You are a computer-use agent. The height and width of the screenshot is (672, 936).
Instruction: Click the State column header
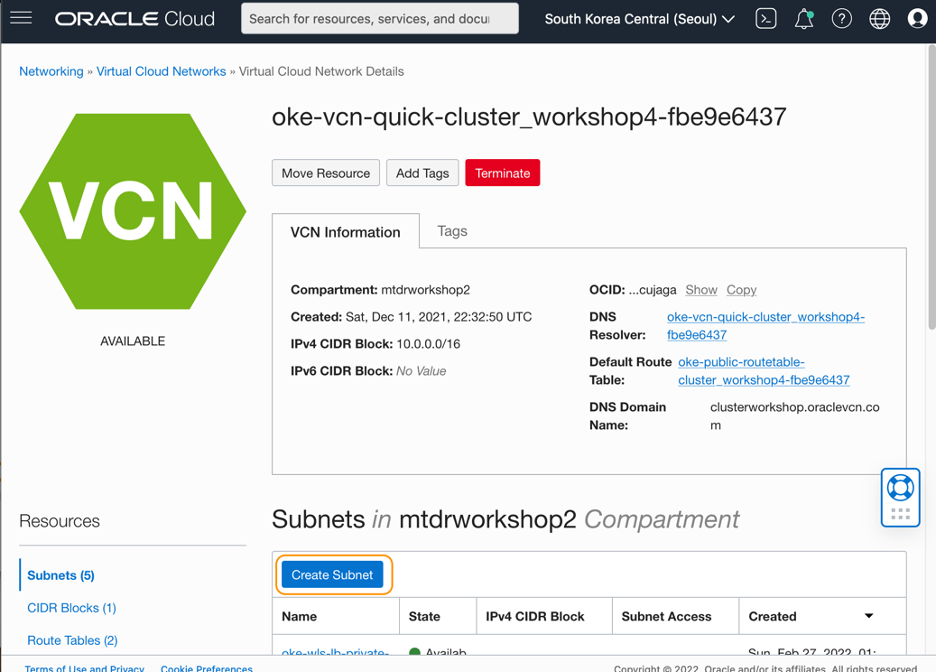[438, 616]
